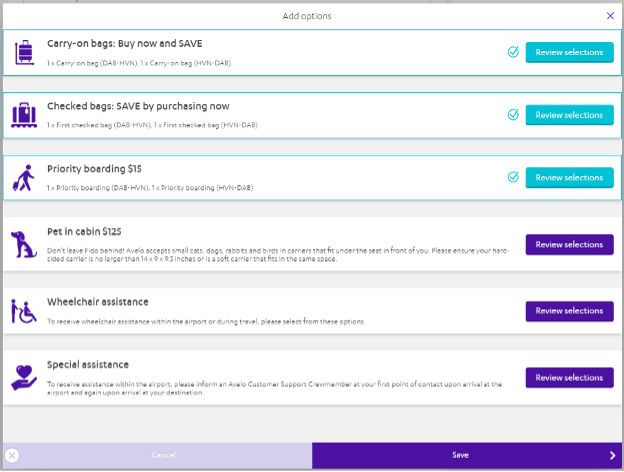Save the selected options
Viewport: 624px width, 472px height.
pos(465,455)
